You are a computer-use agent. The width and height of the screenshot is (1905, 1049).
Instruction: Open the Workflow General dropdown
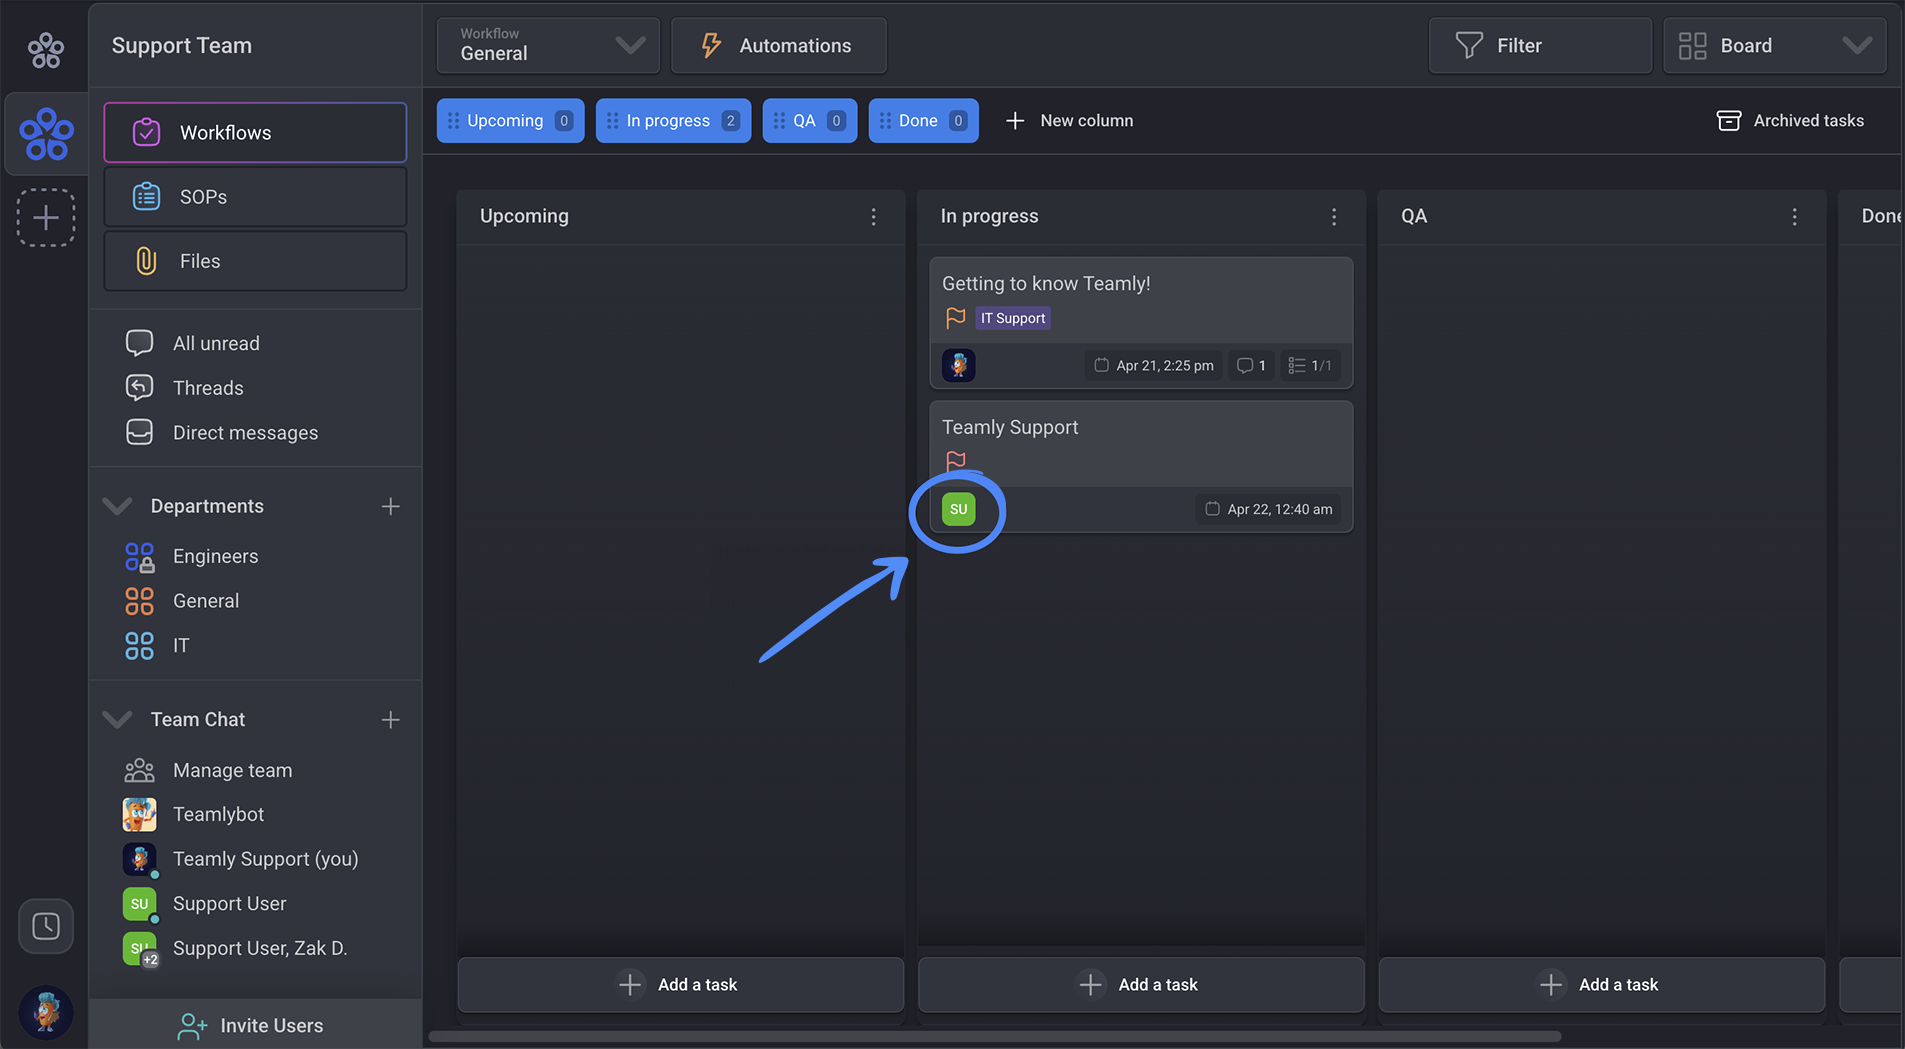point(548,45)
